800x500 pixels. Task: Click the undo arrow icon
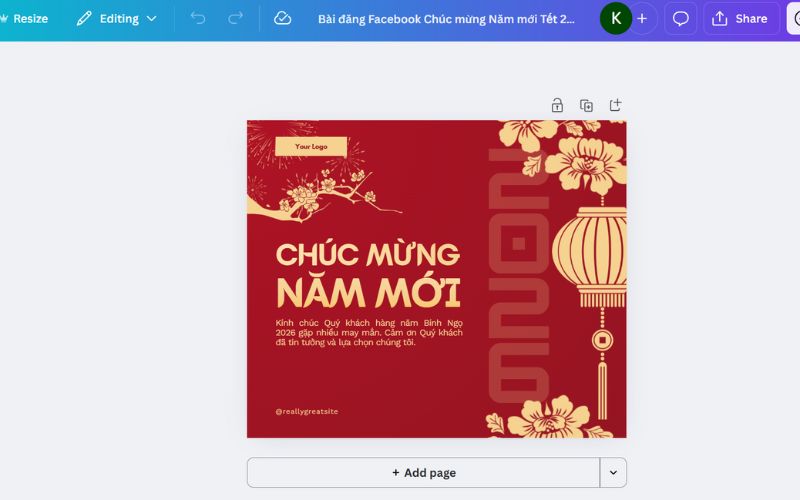coord(198,19)
